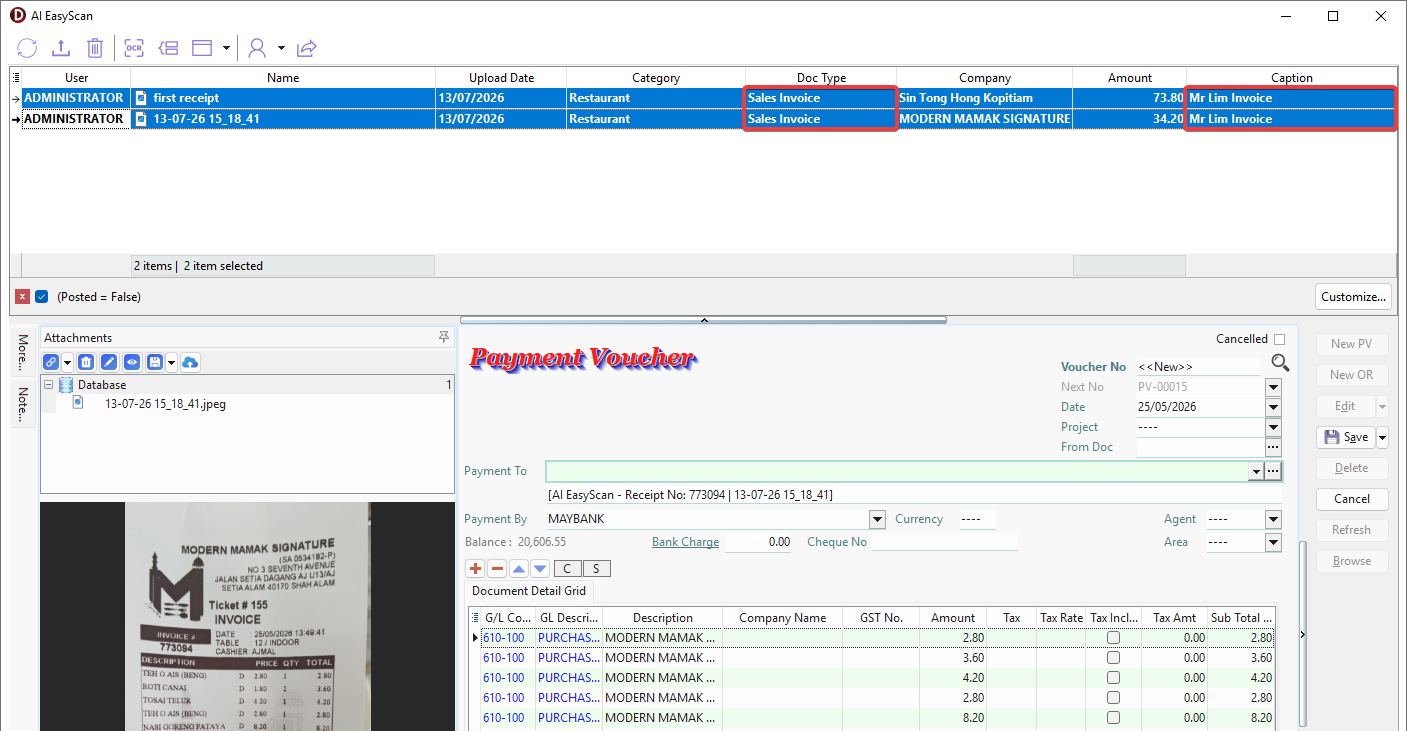1407x731 pixels.
Task: Click the floppy disk icon in Attachments toolbar
Action: (x=155, y=362)
